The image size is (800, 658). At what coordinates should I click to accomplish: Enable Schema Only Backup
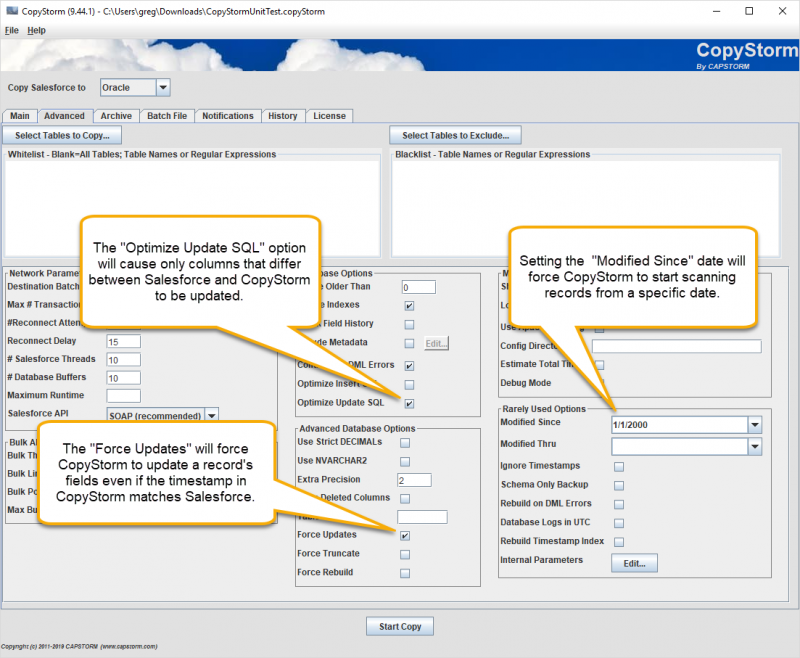(x=616, y=484)
